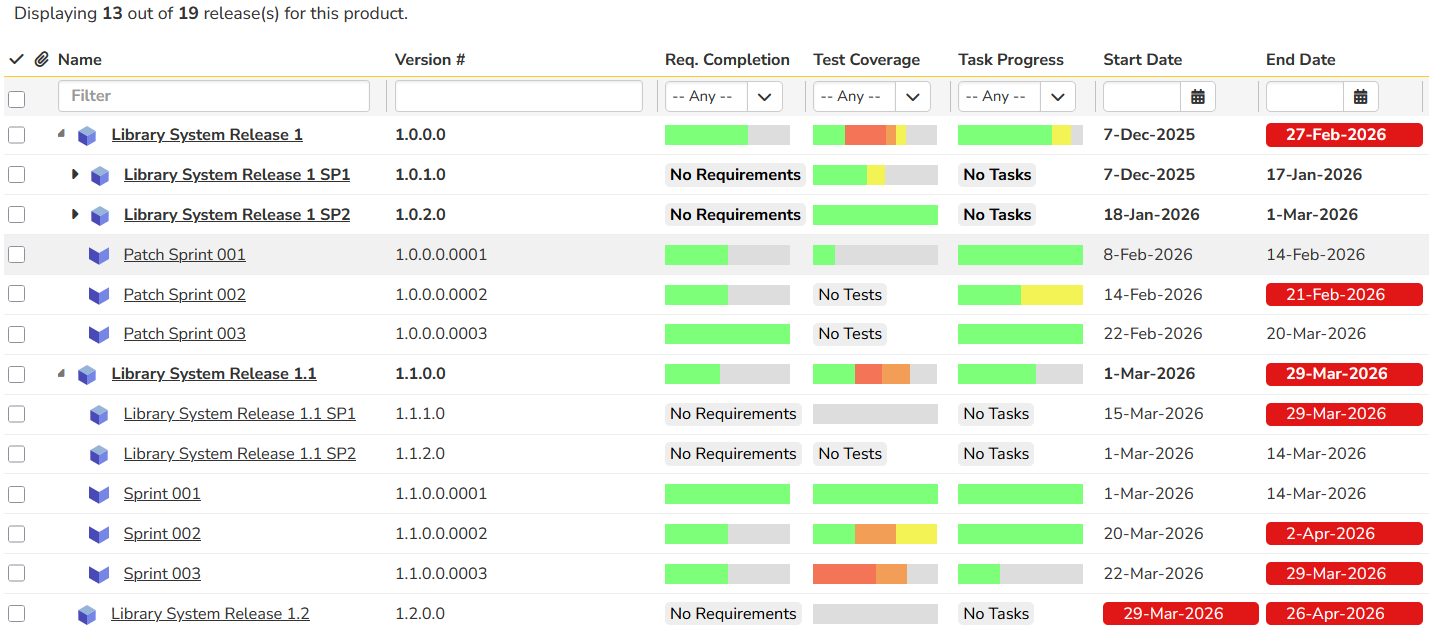Click the release icon beside Library System Release 1
Viewport: 1429px width, 632px height.
coord(87,135)
